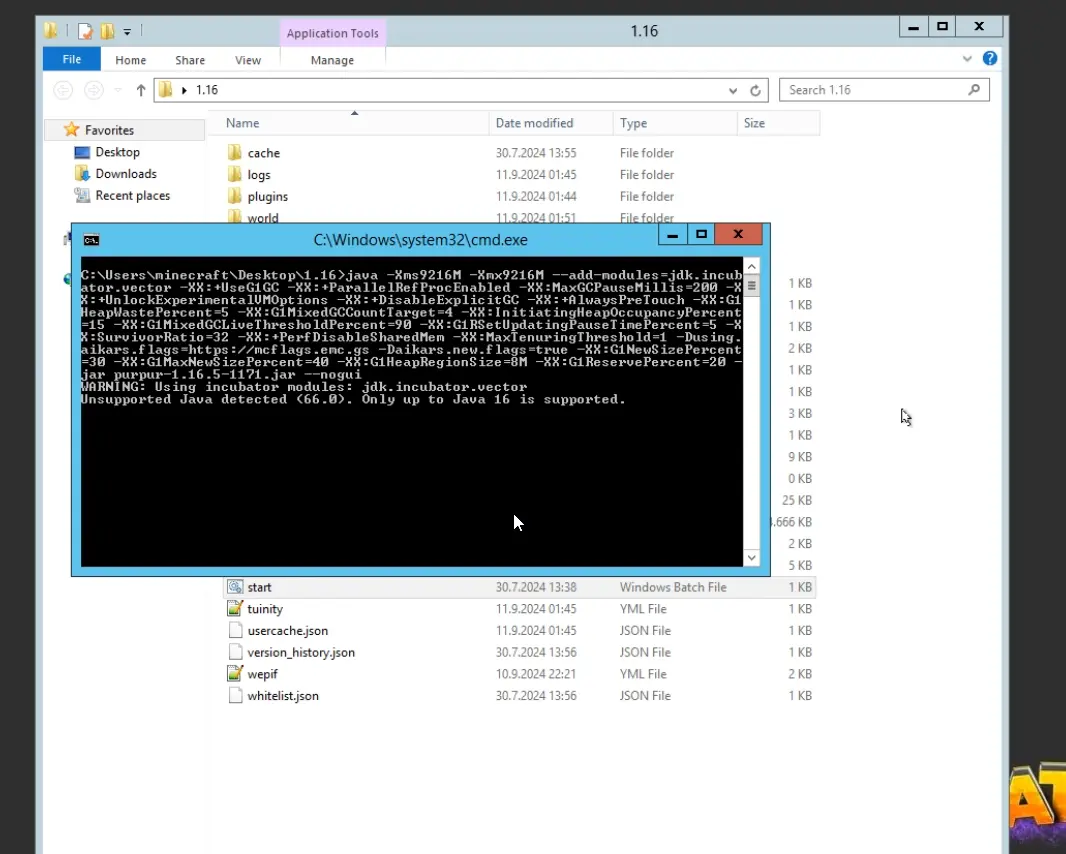Select the tuinity YML file icon
Screen dimensions: 1066x854
tap(235, 609)
